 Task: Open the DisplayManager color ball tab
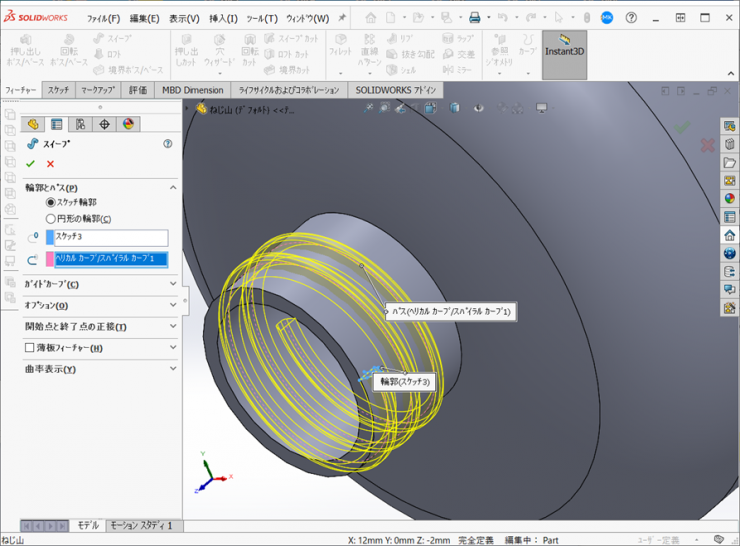[128, 124]
